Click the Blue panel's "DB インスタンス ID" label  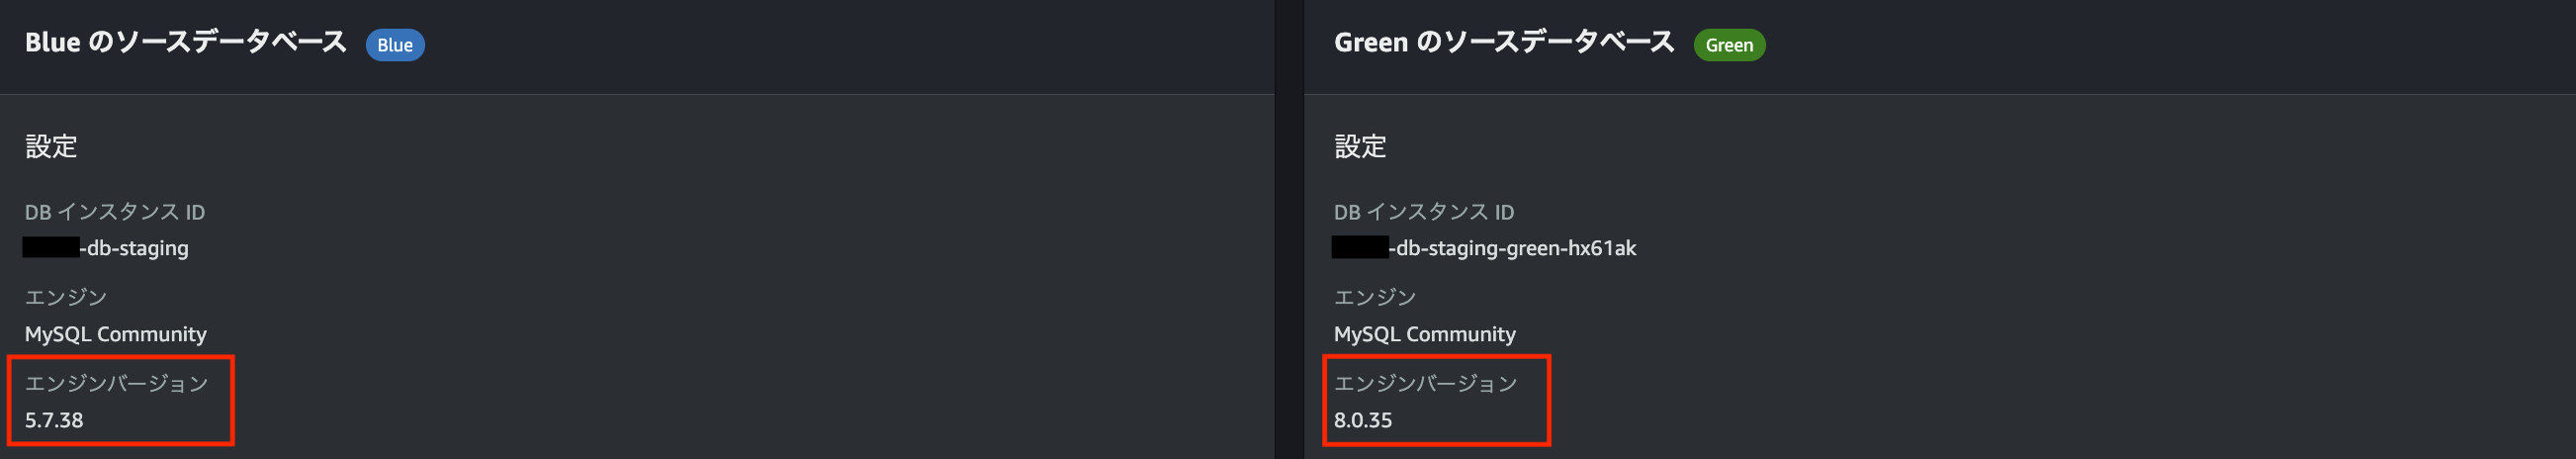115,212
